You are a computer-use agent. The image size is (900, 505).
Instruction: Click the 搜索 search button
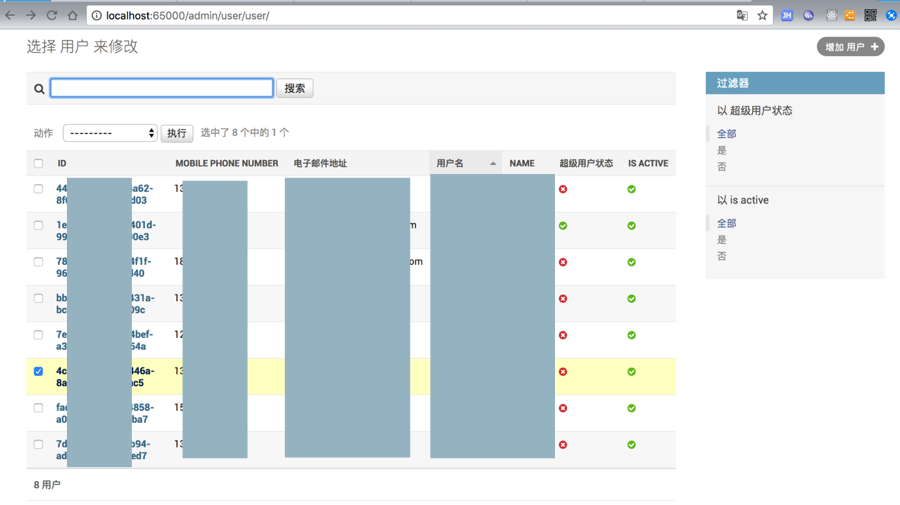coord(294,88)
